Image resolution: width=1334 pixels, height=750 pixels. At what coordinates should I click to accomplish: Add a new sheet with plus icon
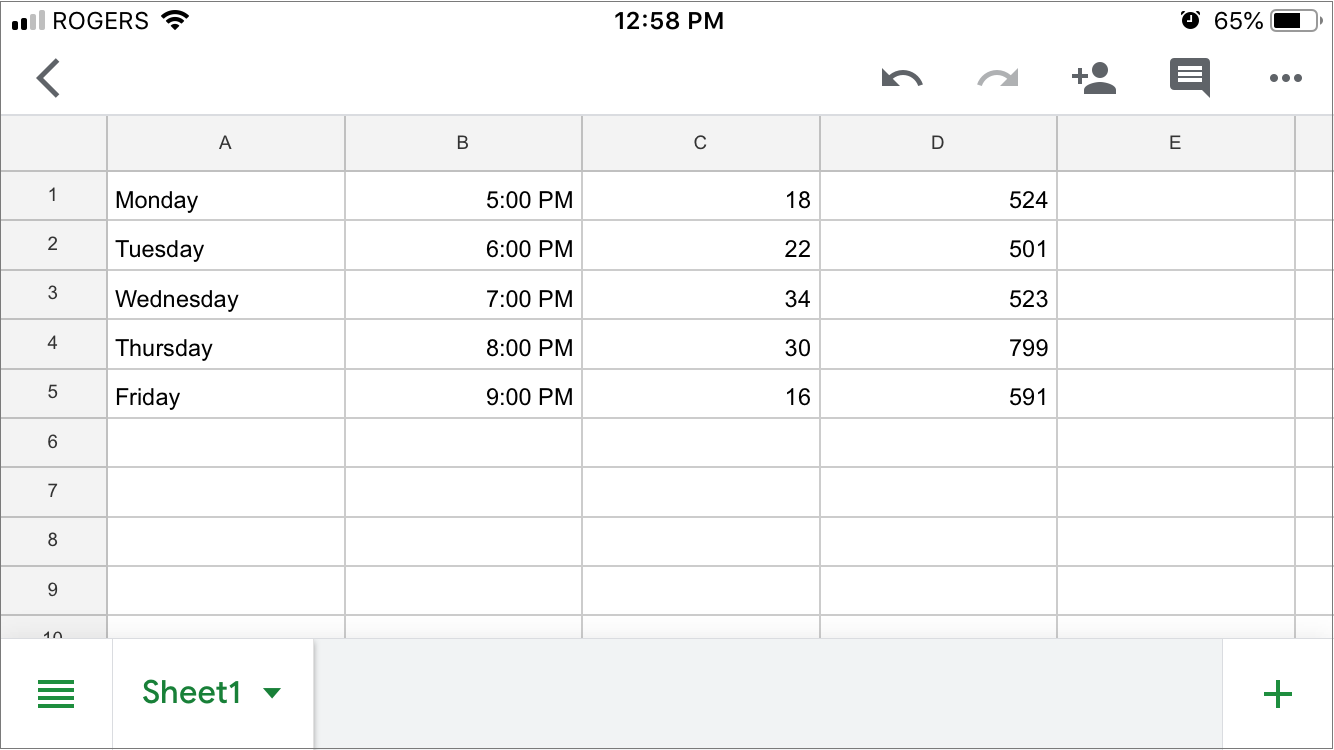click(x=1278, y=693)
